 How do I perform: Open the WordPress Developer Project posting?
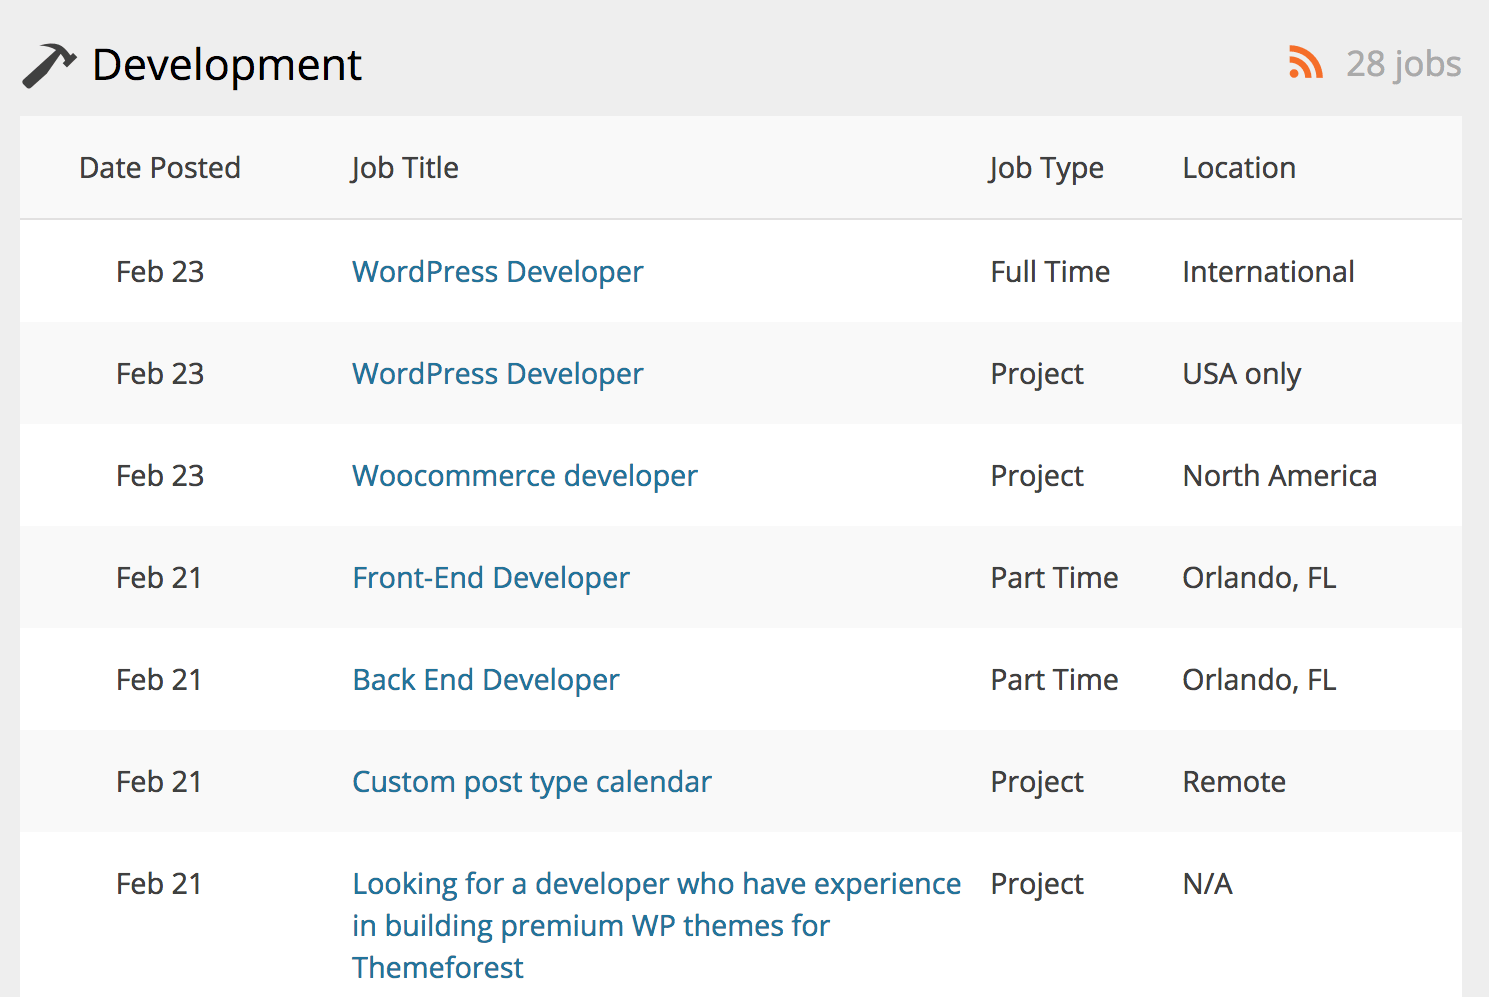coord(497,374)
